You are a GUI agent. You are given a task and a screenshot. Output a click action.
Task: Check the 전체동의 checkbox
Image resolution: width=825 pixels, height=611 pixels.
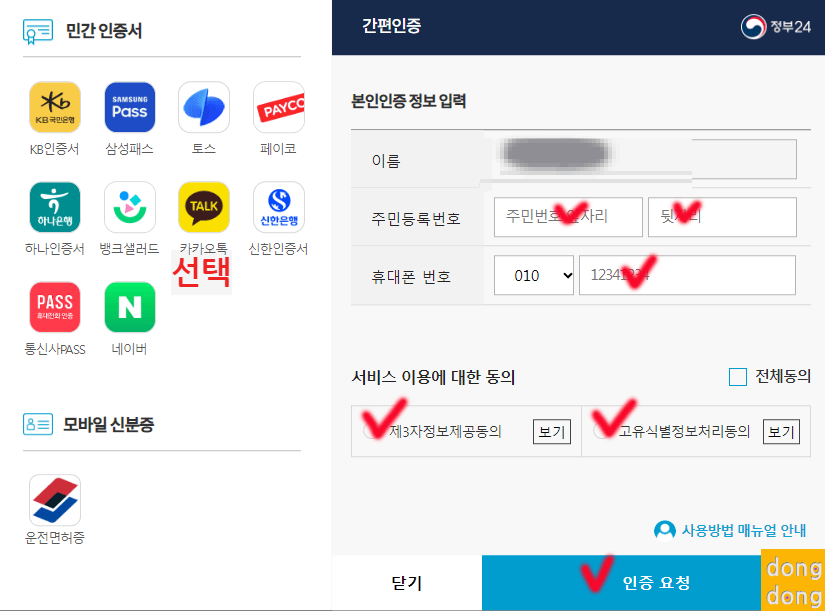(x=738, y=377)
